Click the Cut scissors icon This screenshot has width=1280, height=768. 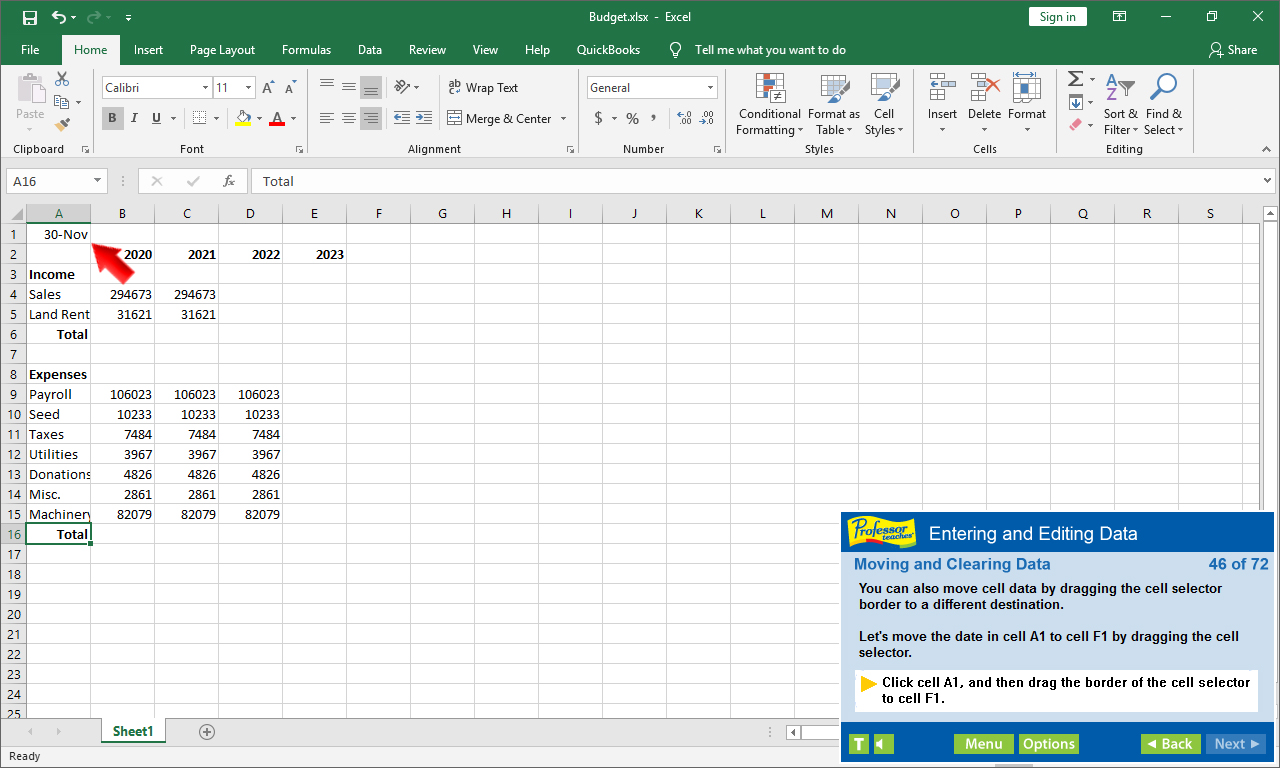pos(62,79)
